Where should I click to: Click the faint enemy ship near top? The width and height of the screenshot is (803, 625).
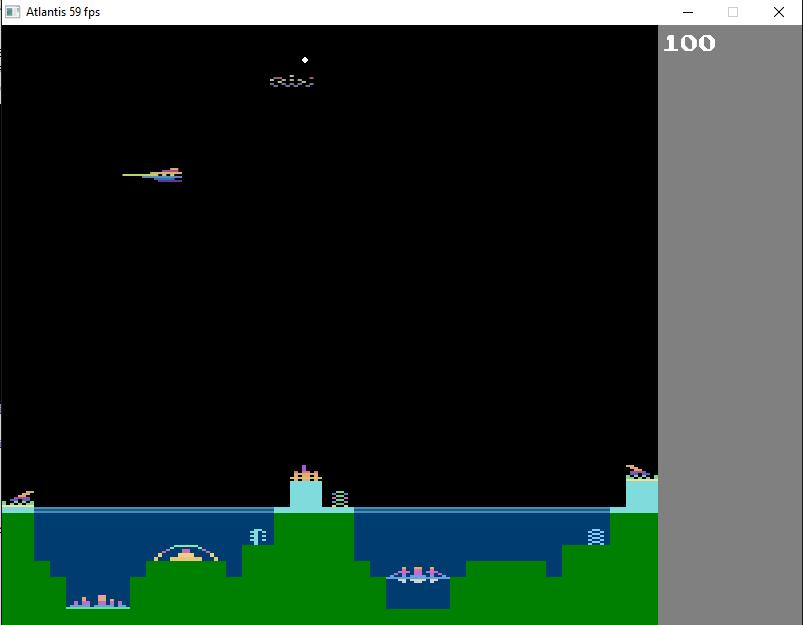[x=292, y=81]
